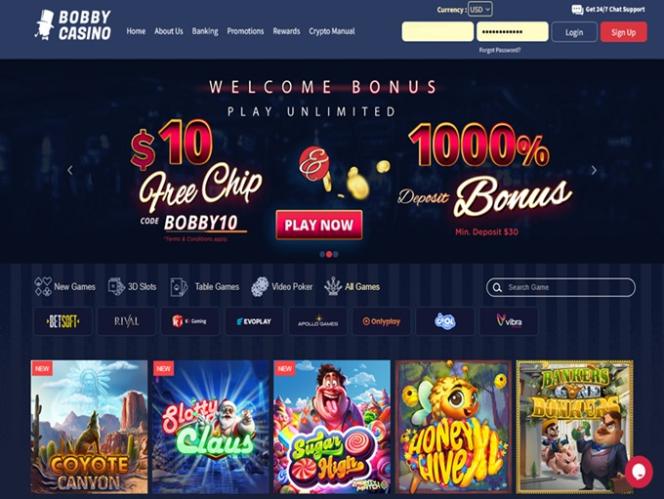Click the Forgot Password link
This screenshot has height=499, width=664.
coord(500,50)
